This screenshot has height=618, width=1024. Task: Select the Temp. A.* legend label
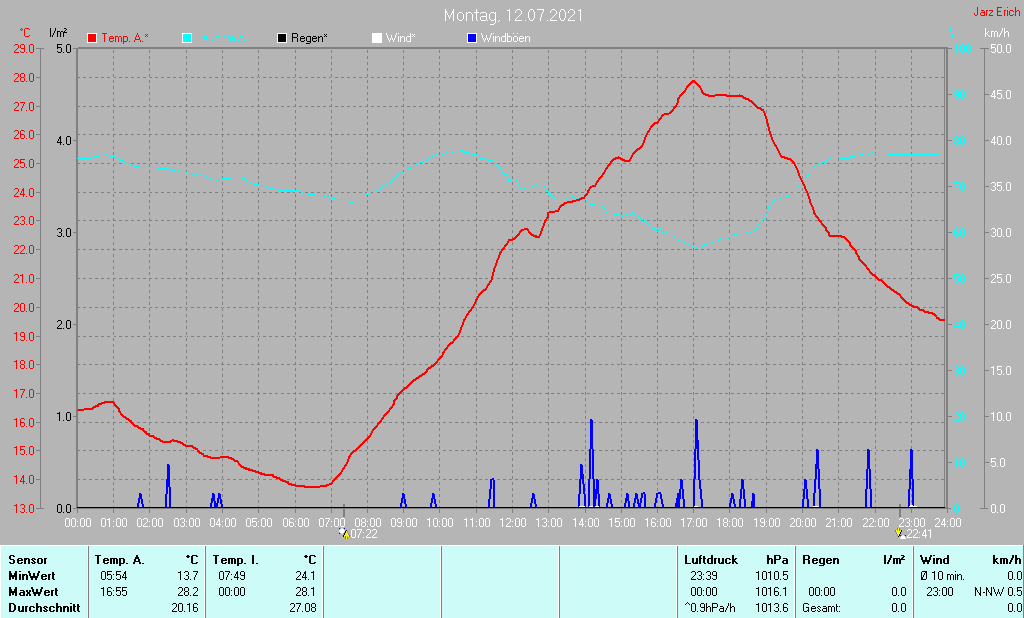coord(125,38)
